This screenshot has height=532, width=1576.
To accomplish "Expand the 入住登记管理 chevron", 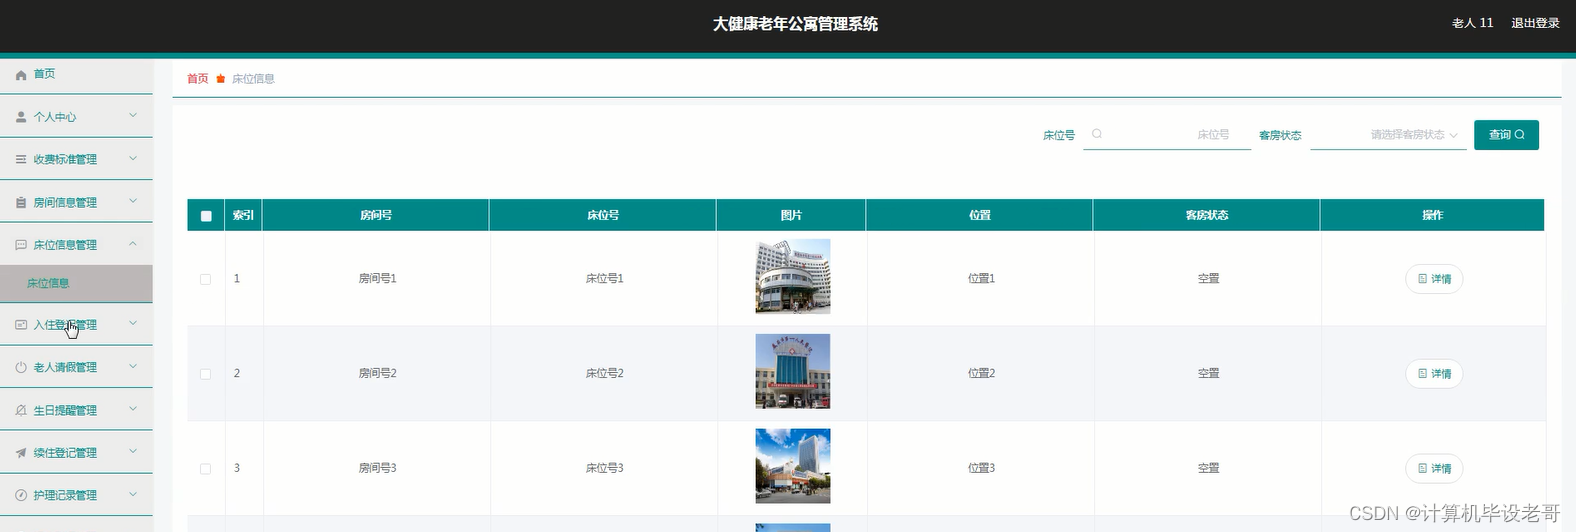I will click(x=133, y=324).
